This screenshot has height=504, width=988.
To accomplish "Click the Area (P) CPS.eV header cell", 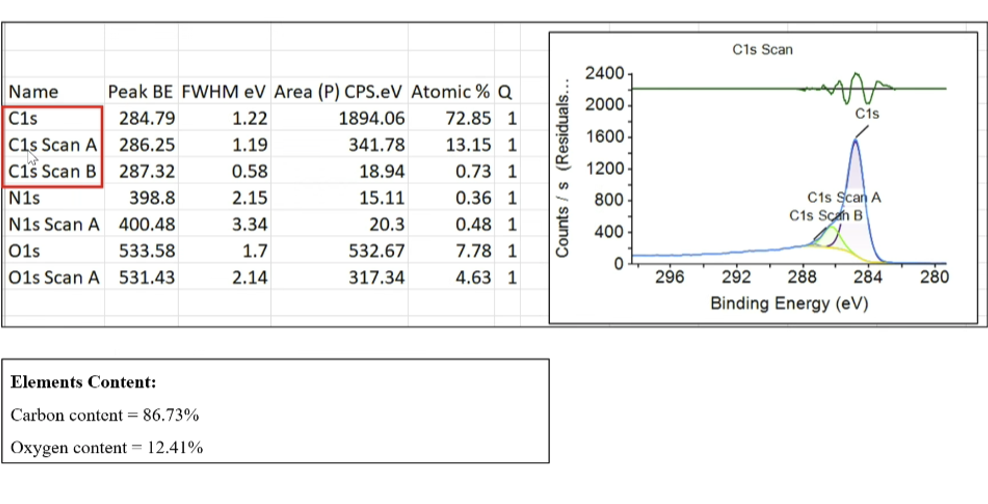I will (339, 92).
